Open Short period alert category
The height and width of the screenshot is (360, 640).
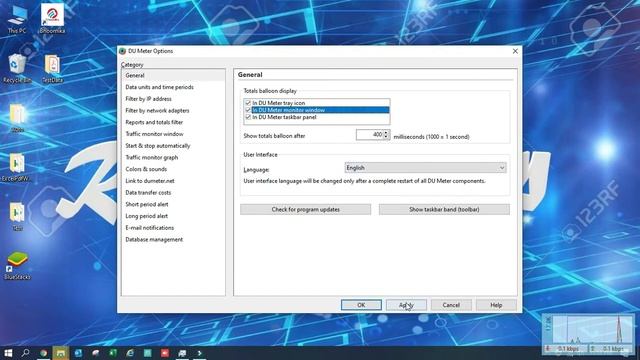(x=173, y=204)
